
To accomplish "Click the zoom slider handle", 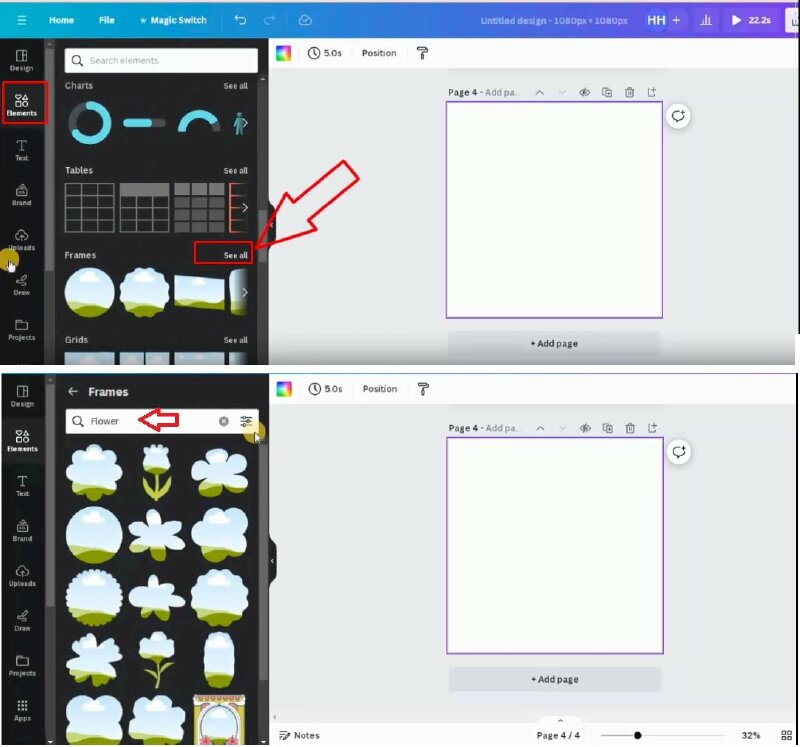I will tap(637, 735).
